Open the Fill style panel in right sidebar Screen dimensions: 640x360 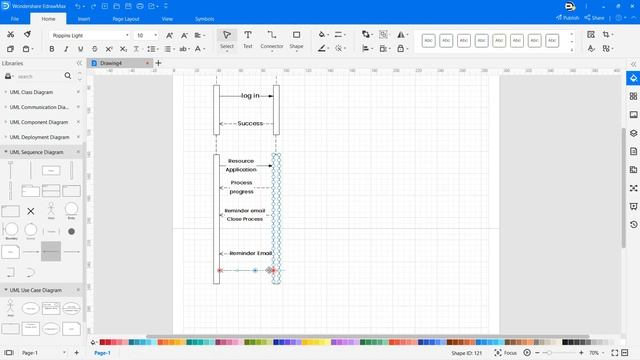[x=633, y=78]
